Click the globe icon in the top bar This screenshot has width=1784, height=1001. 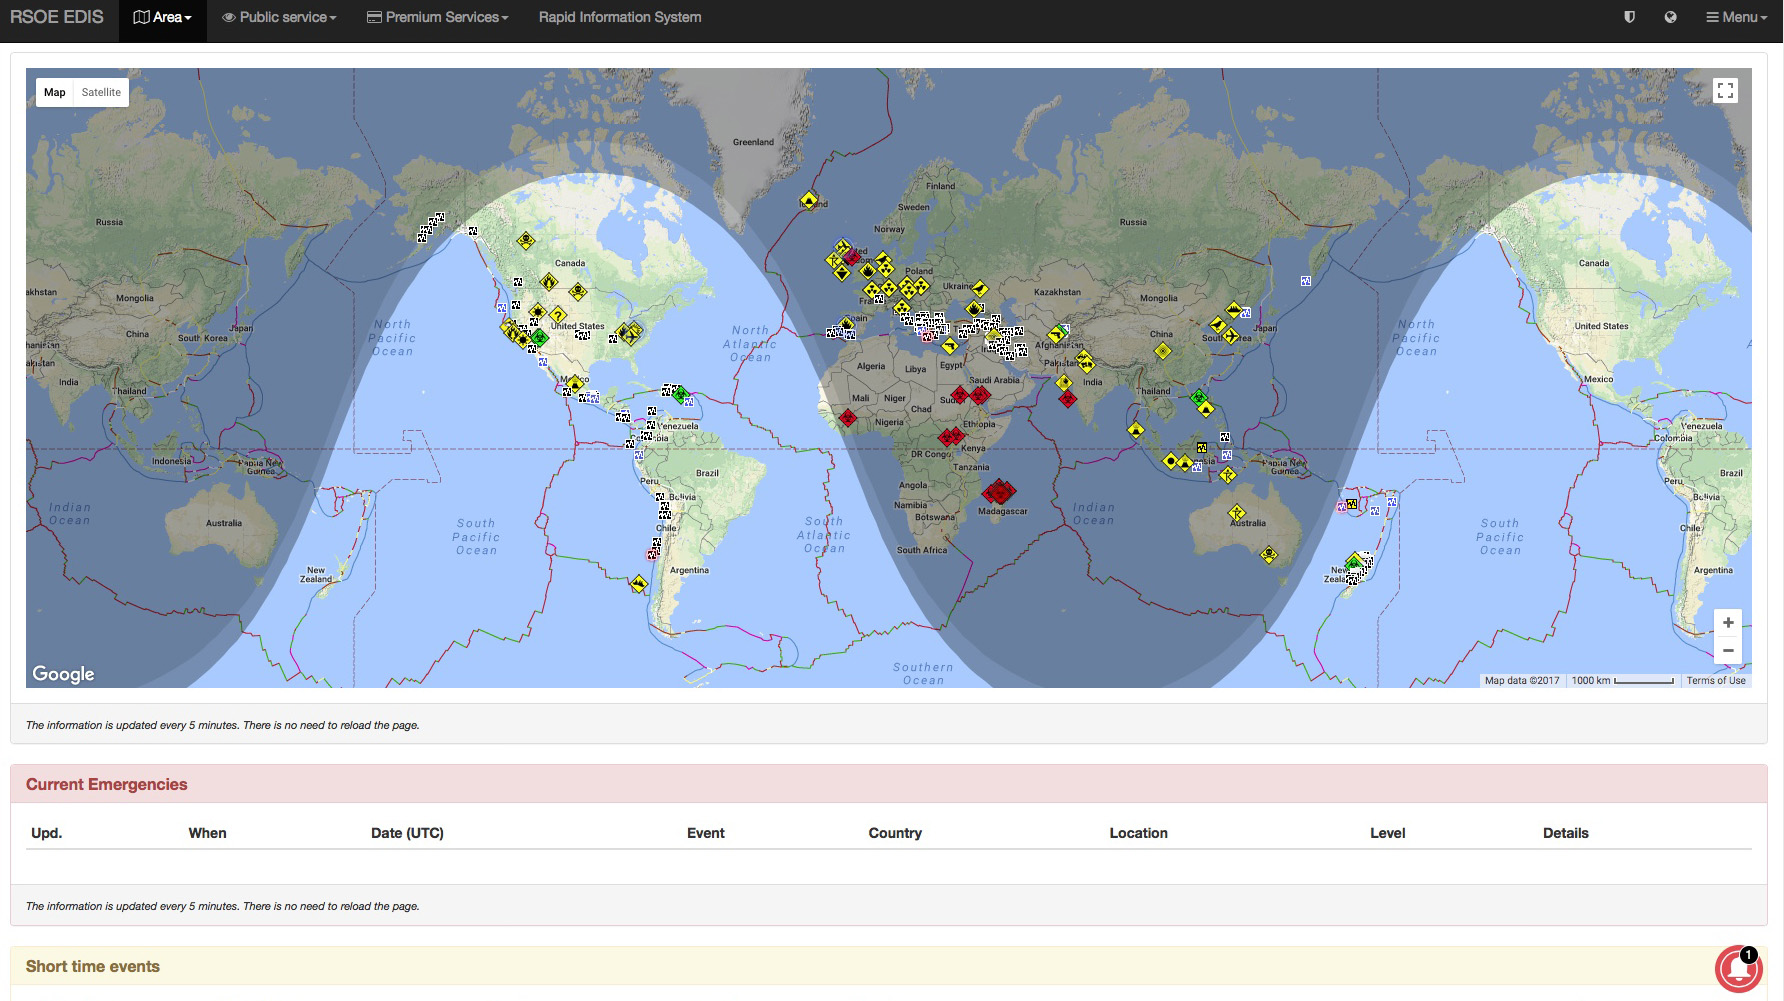point(1670,17)
